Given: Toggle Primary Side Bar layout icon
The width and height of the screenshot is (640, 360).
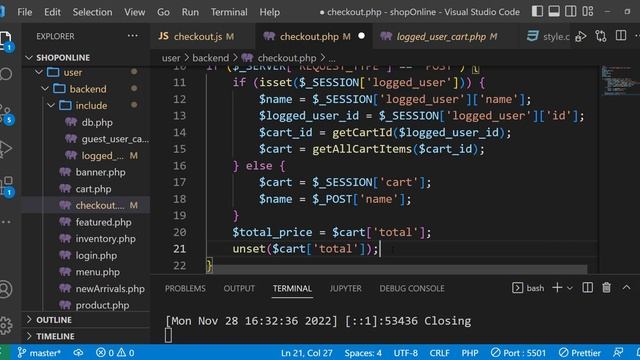Looking at the screenshot, I should pos(537,11).
